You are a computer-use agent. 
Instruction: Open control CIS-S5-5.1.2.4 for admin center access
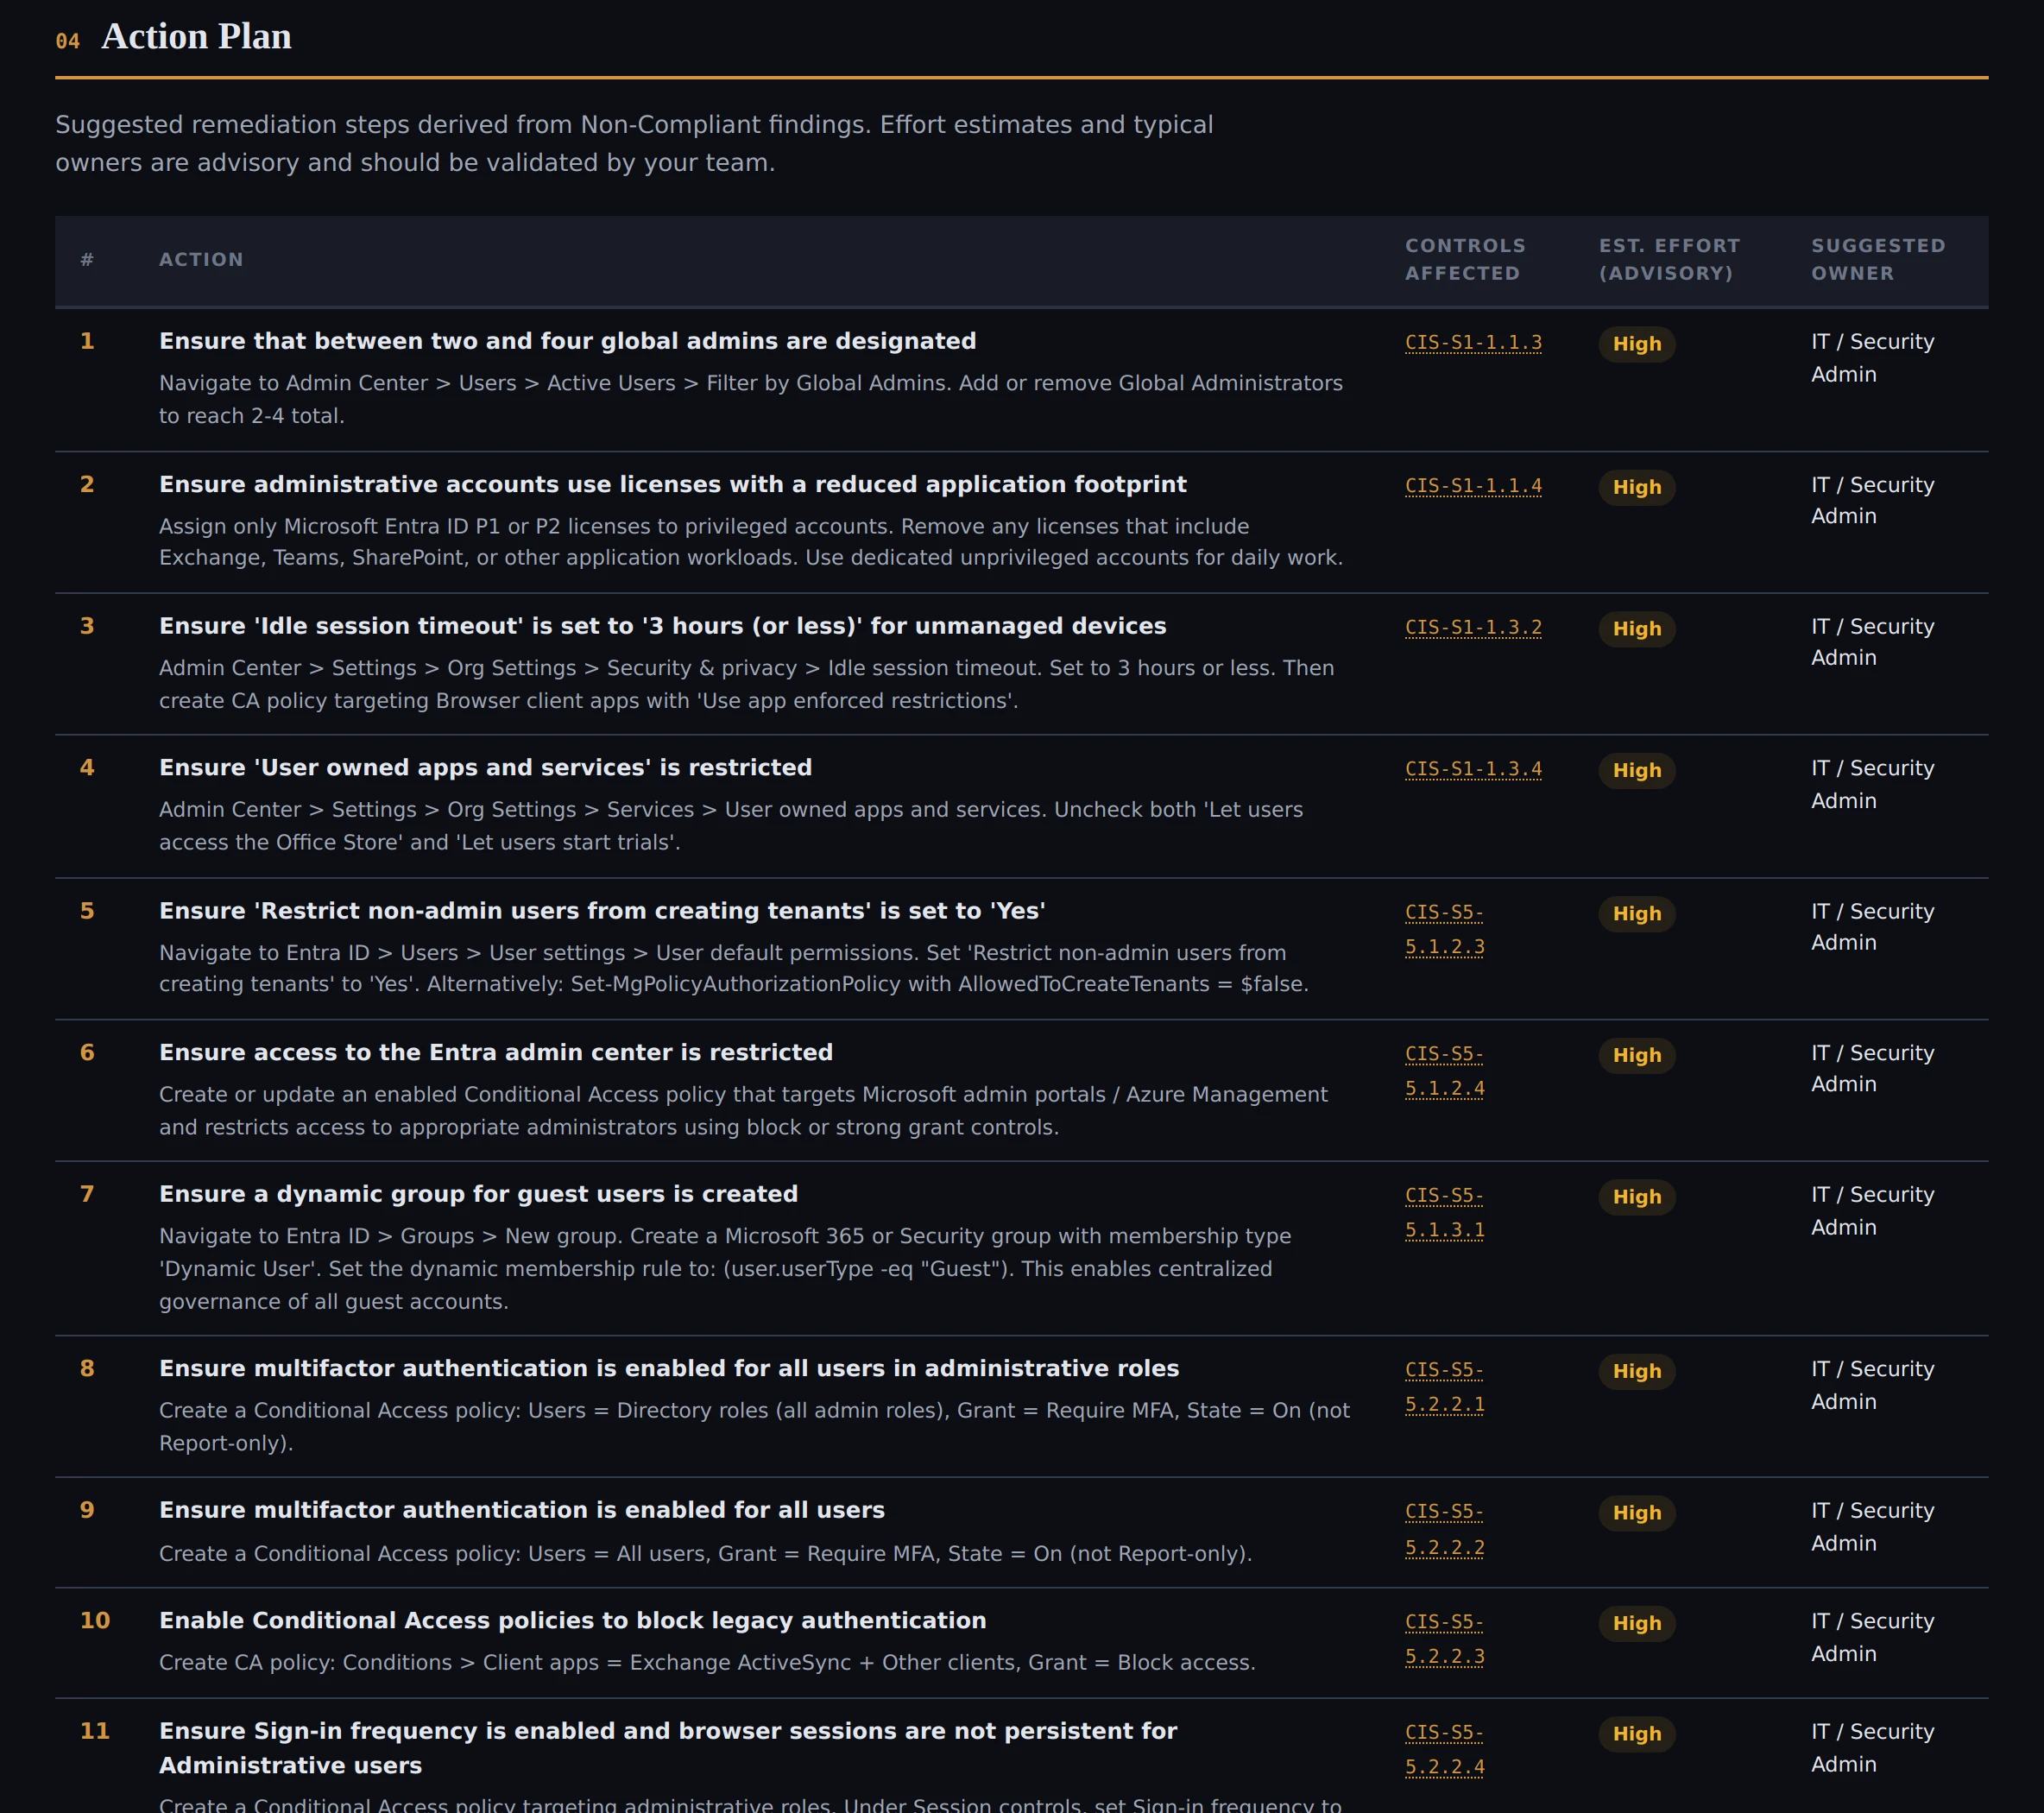point(1444,1071)
